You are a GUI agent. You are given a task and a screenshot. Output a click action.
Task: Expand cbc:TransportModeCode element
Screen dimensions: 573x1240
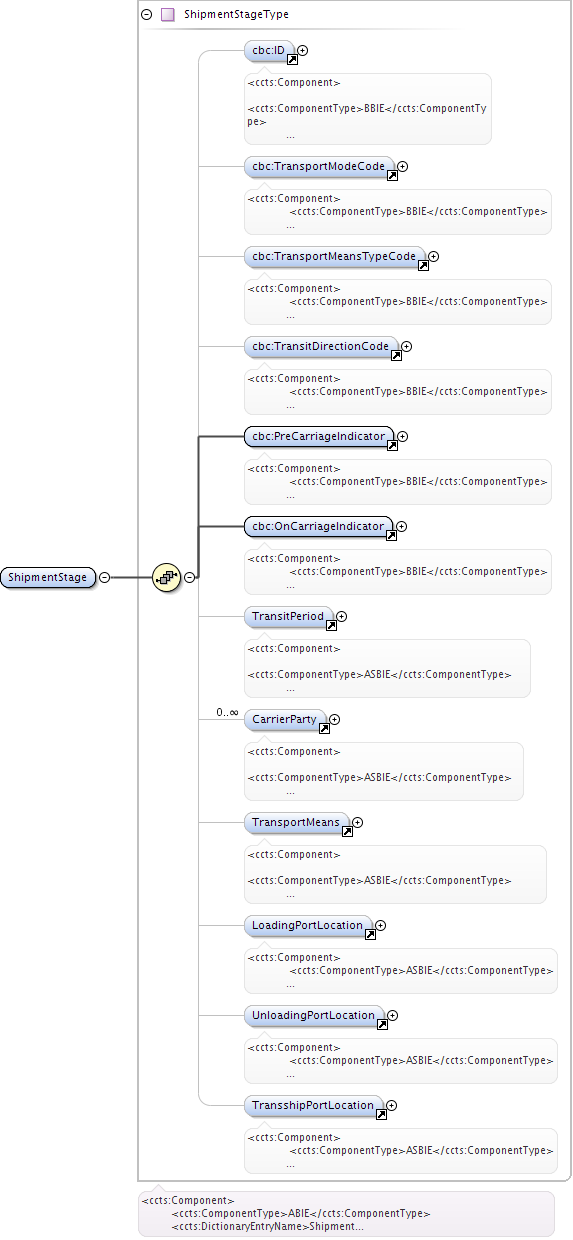pos(403,167)
